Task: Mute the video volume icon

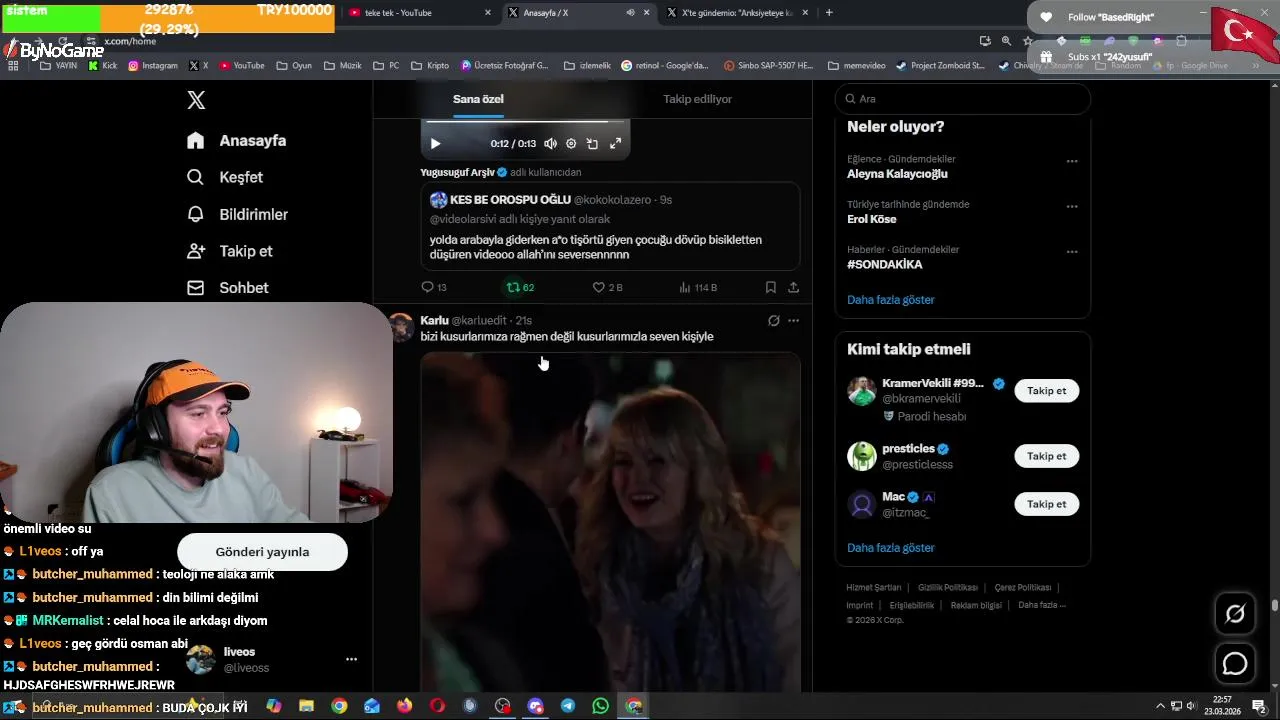Action: [x=550, y=144]
